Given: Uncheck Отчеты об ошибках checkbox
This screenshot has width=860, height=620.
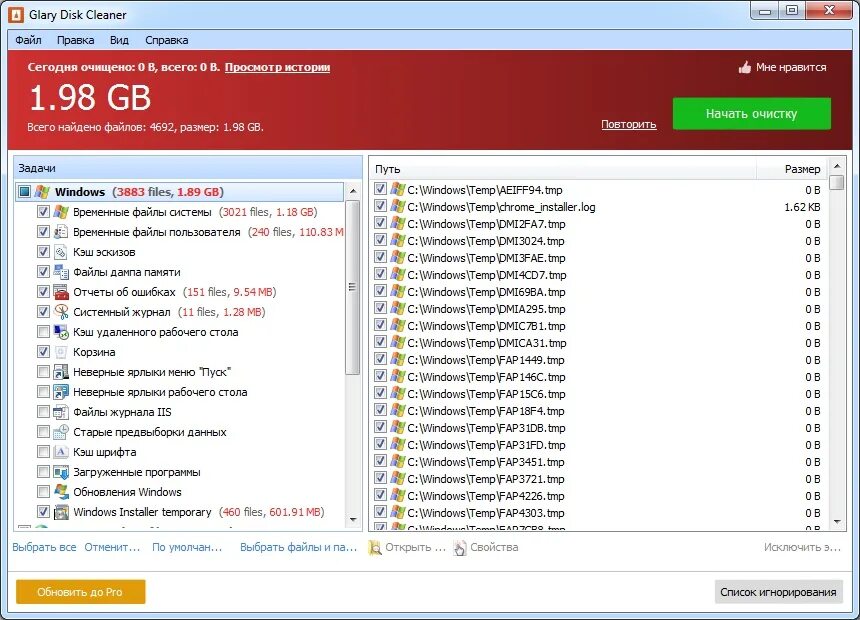Looking at the screenshot, I should 43,292.
